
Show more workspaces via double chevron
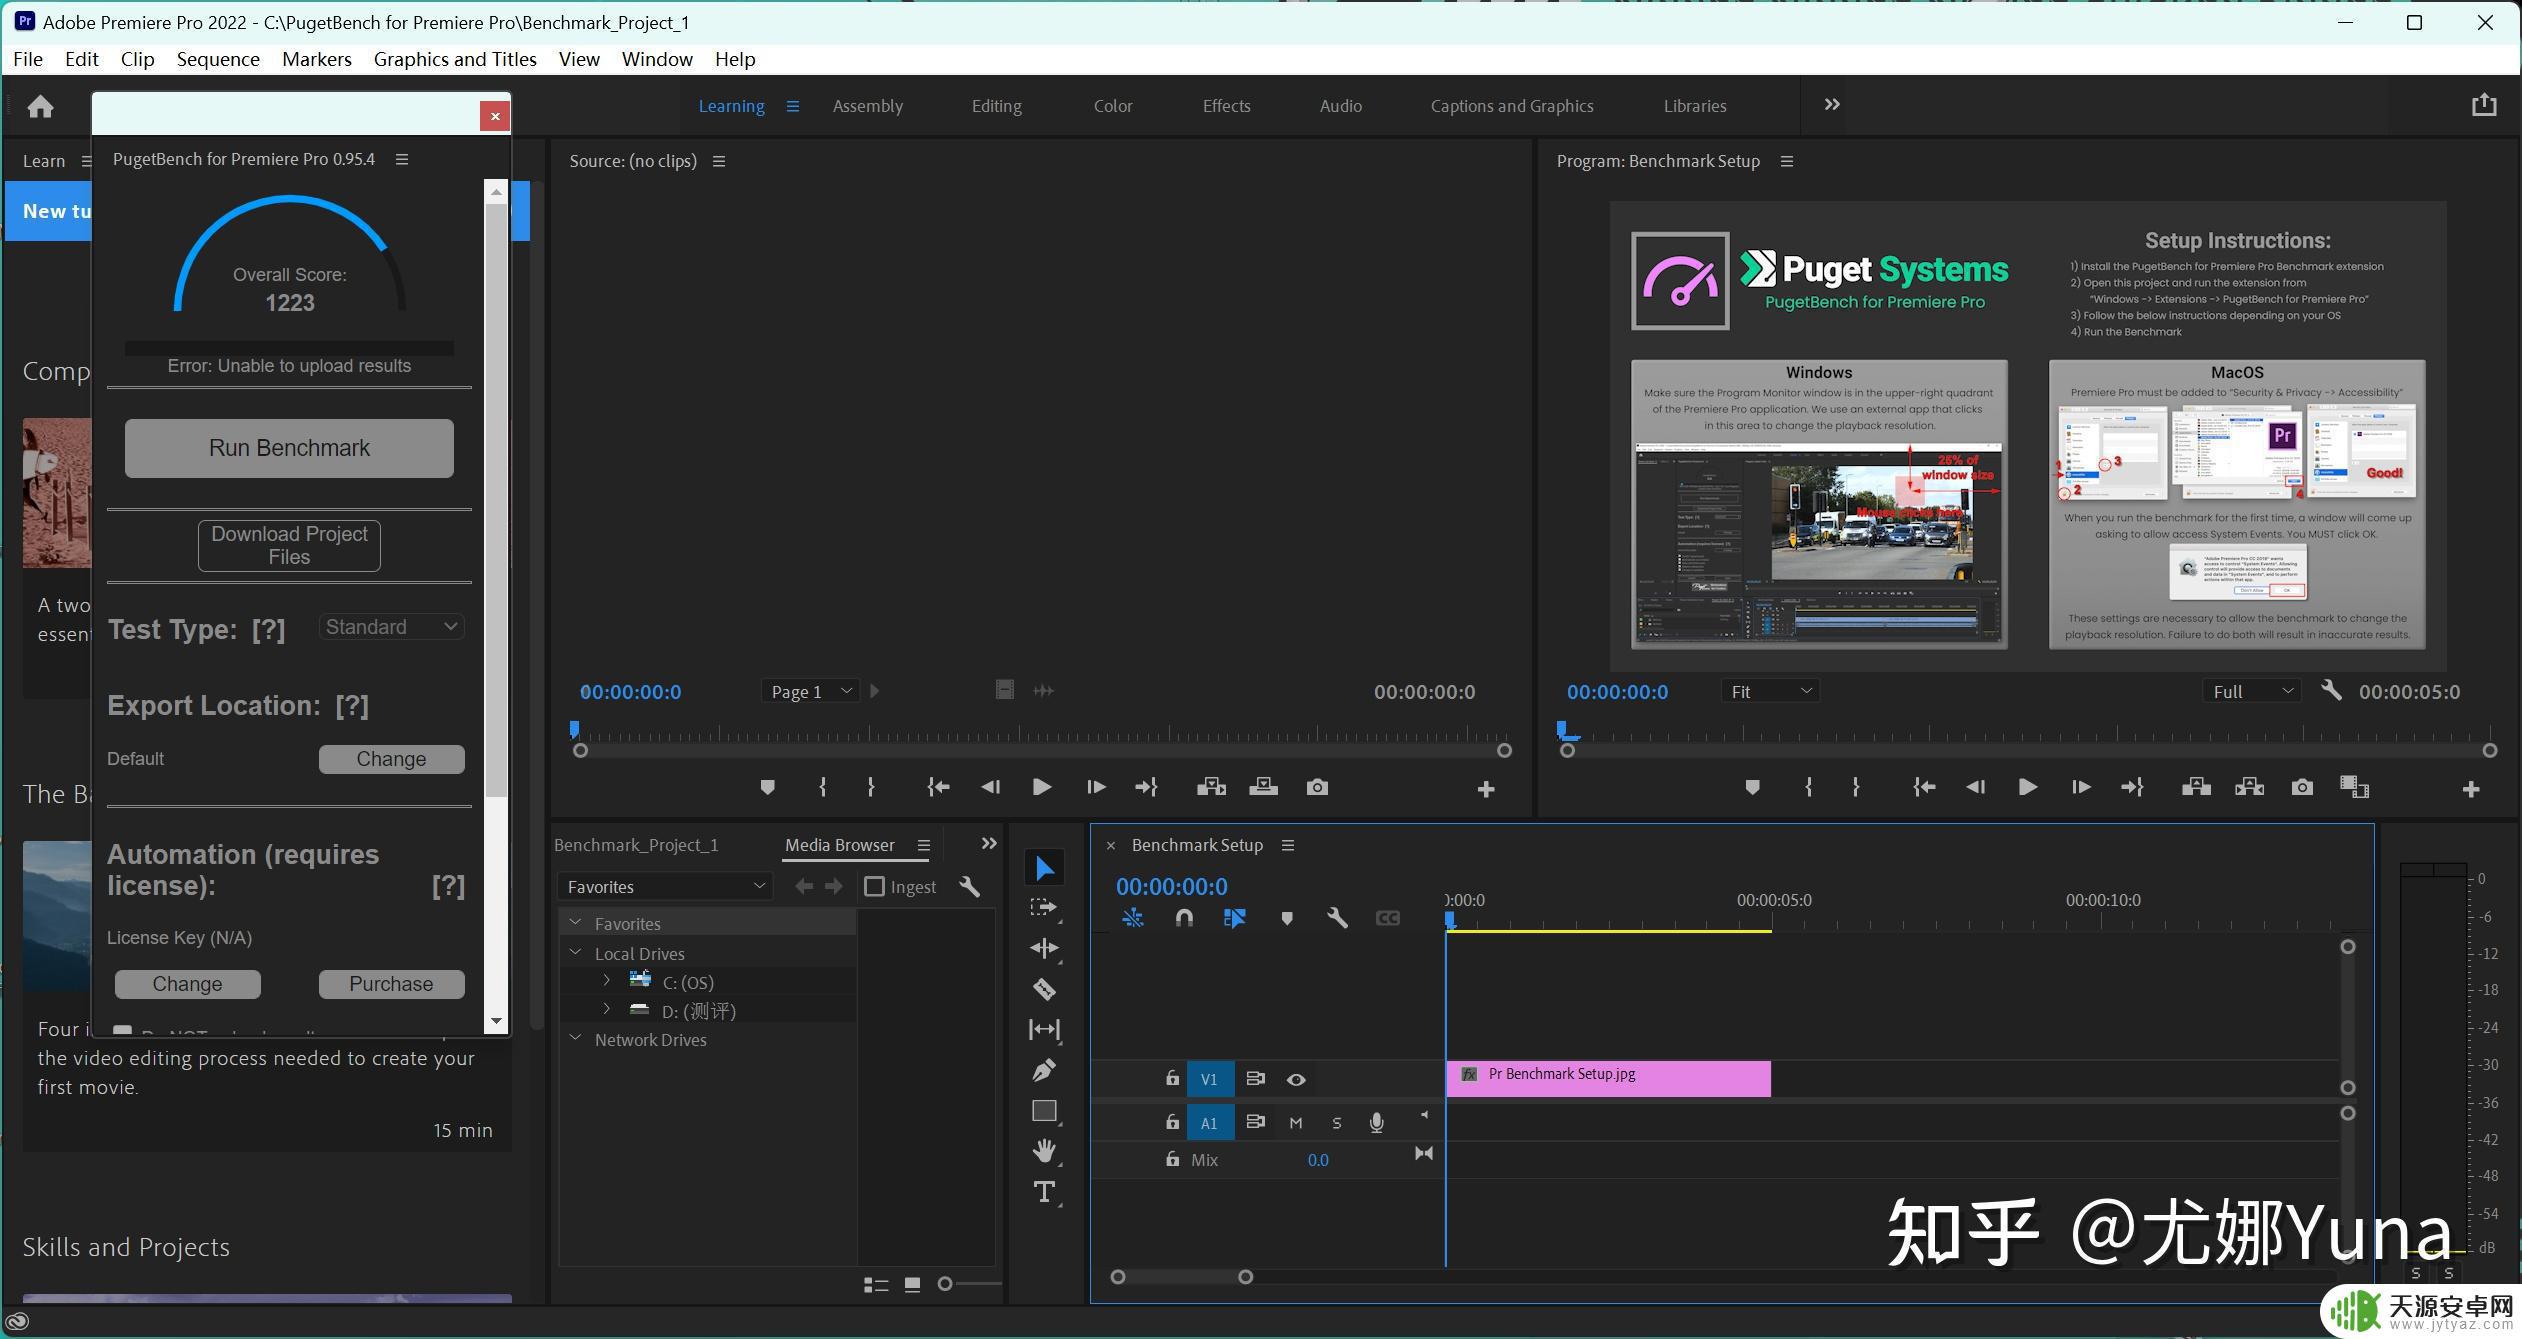(1831, 105)
